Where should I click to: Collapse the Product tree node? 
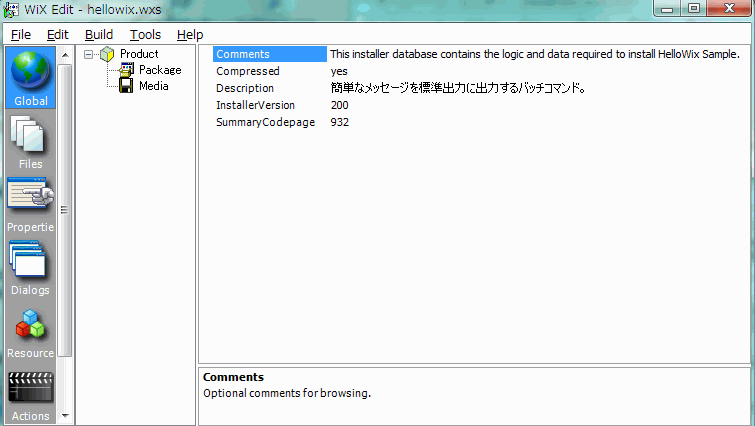[88, 54]
